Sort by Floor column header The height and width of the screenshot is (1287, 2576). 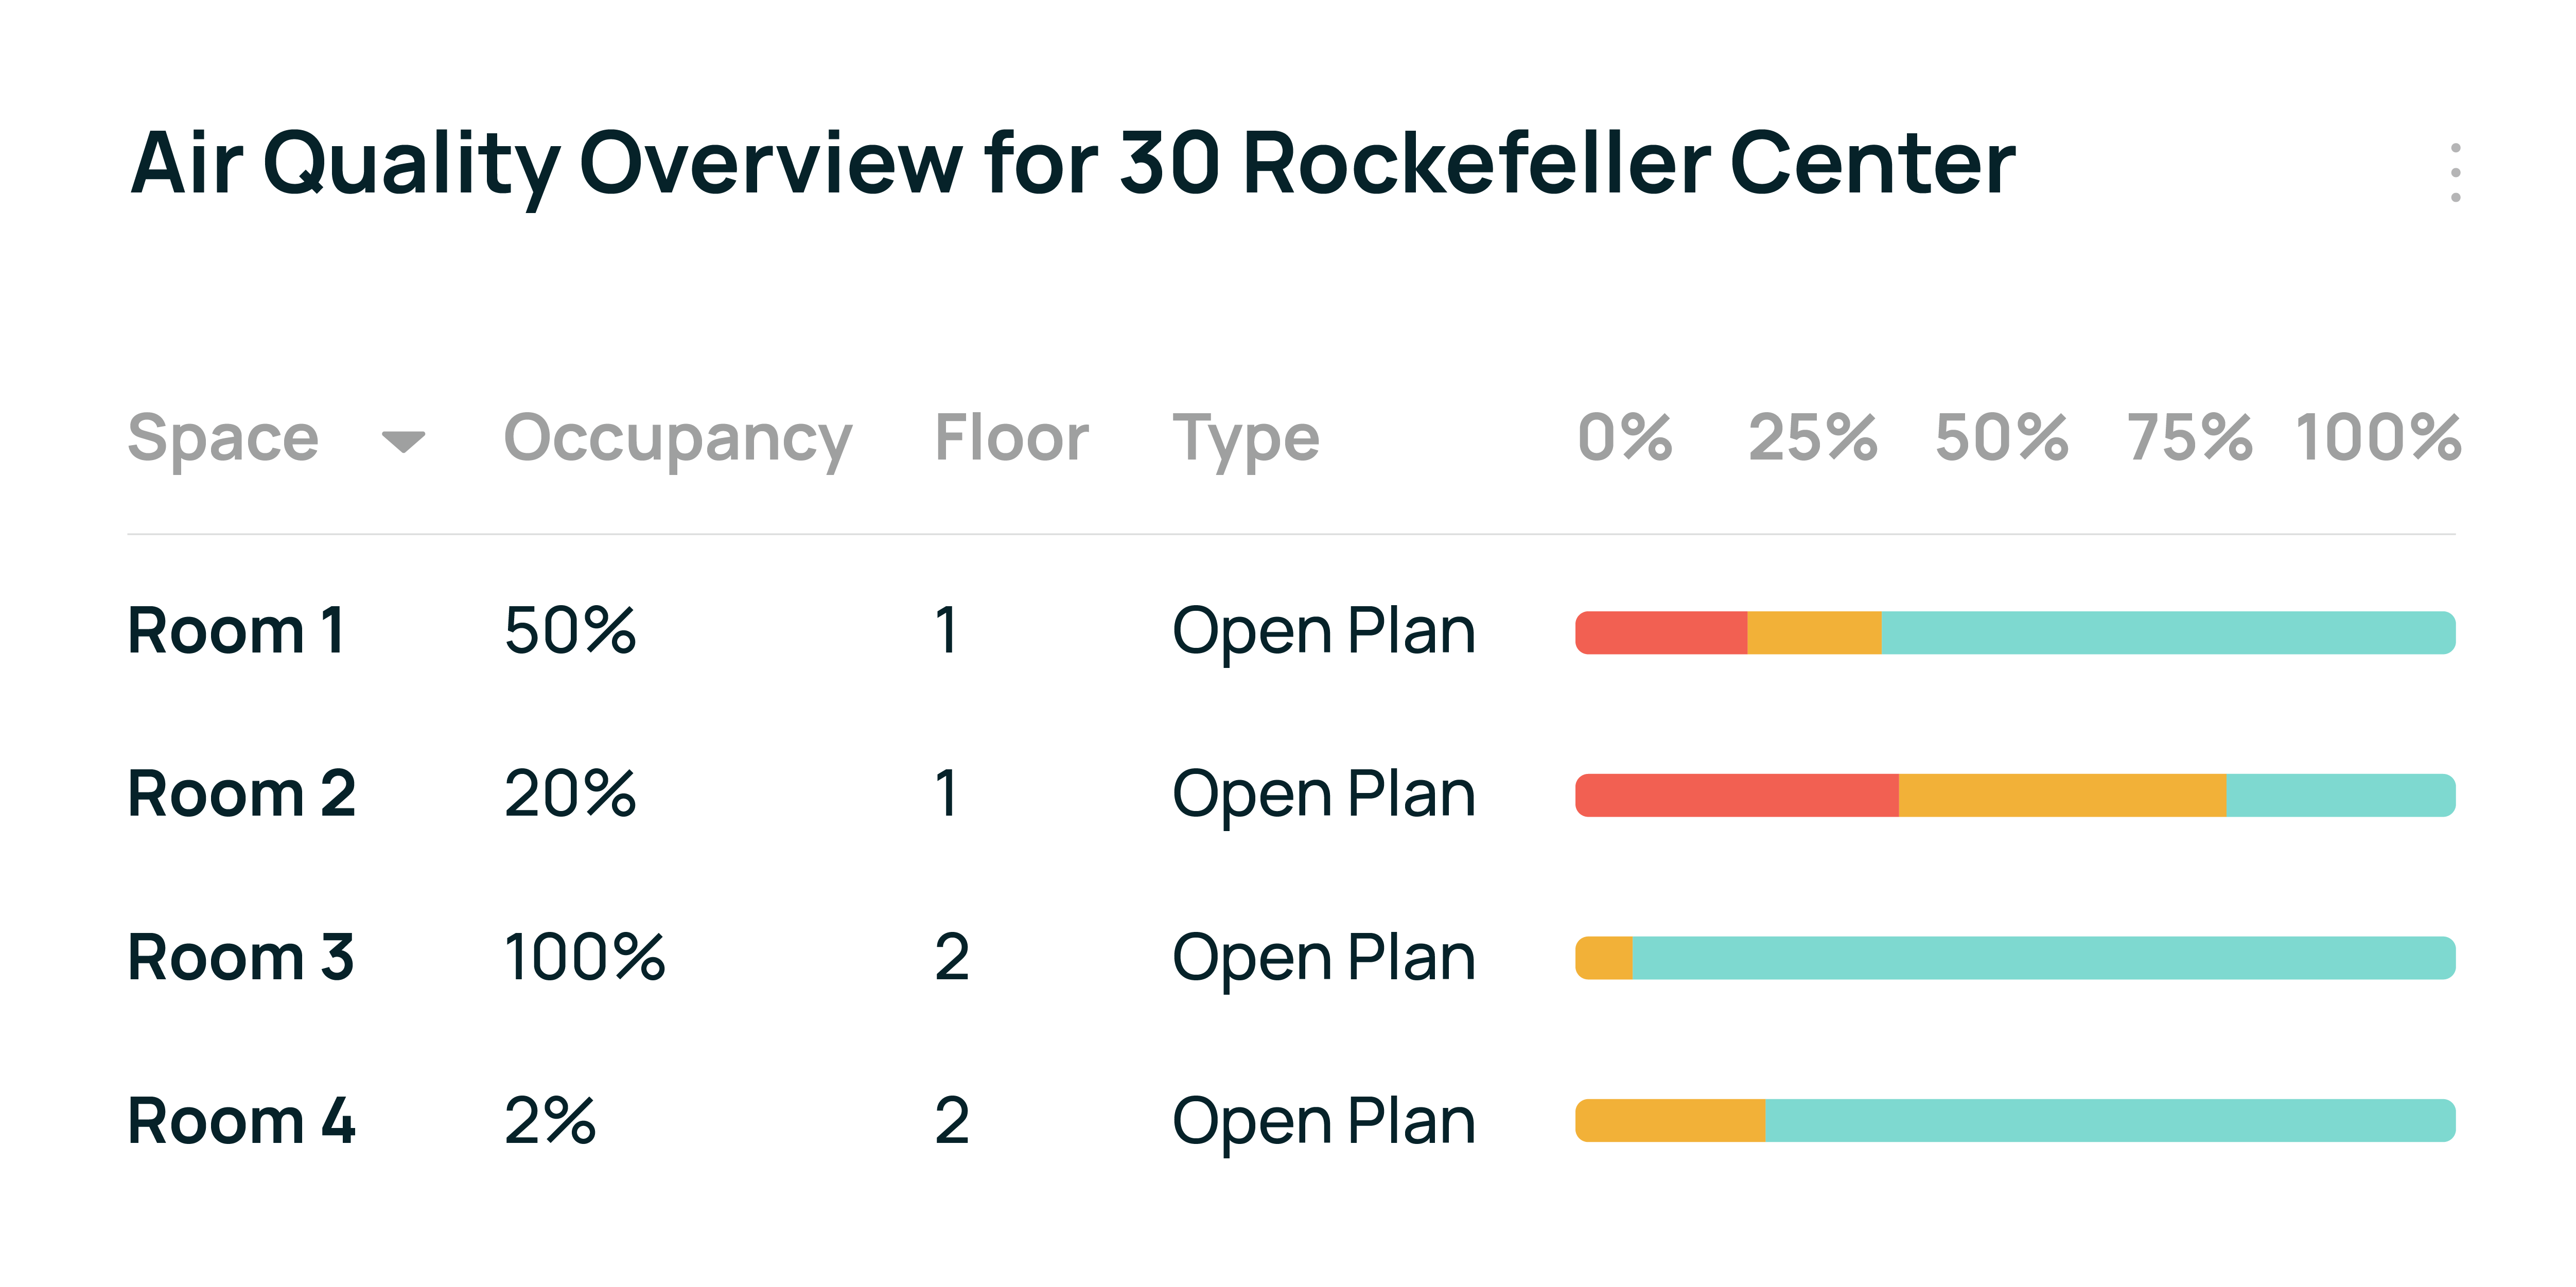(1010, 438)
